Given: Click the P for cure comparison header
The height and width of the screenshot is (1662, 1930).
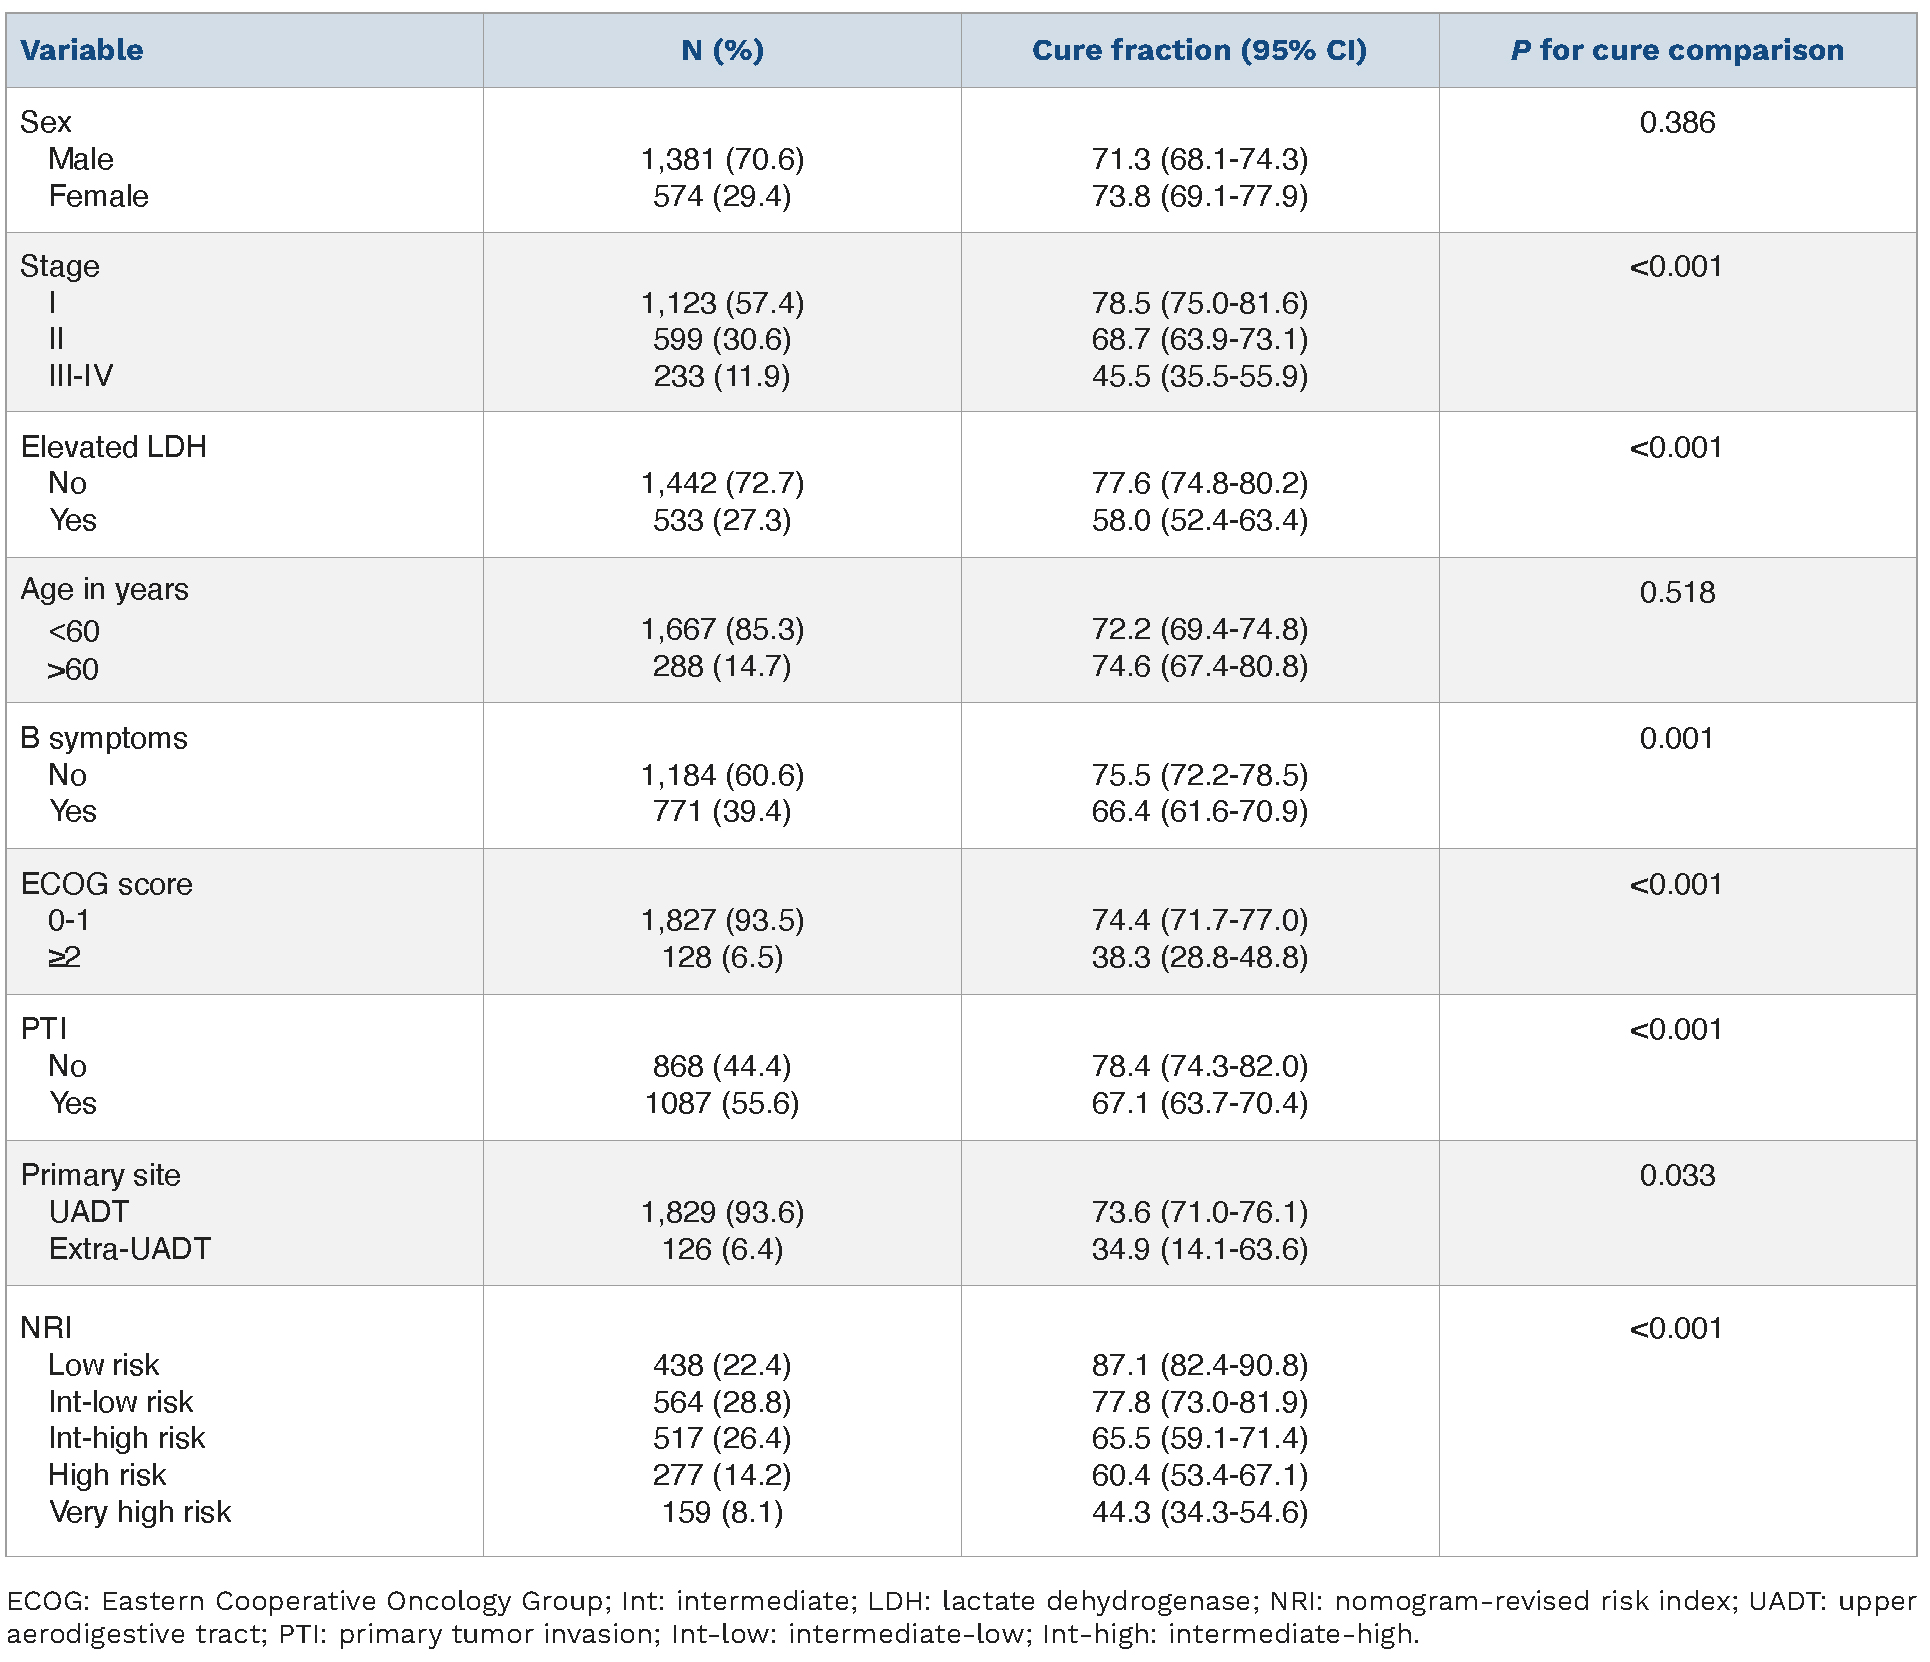Looking at the screenshot, I should coord(1677,50).
